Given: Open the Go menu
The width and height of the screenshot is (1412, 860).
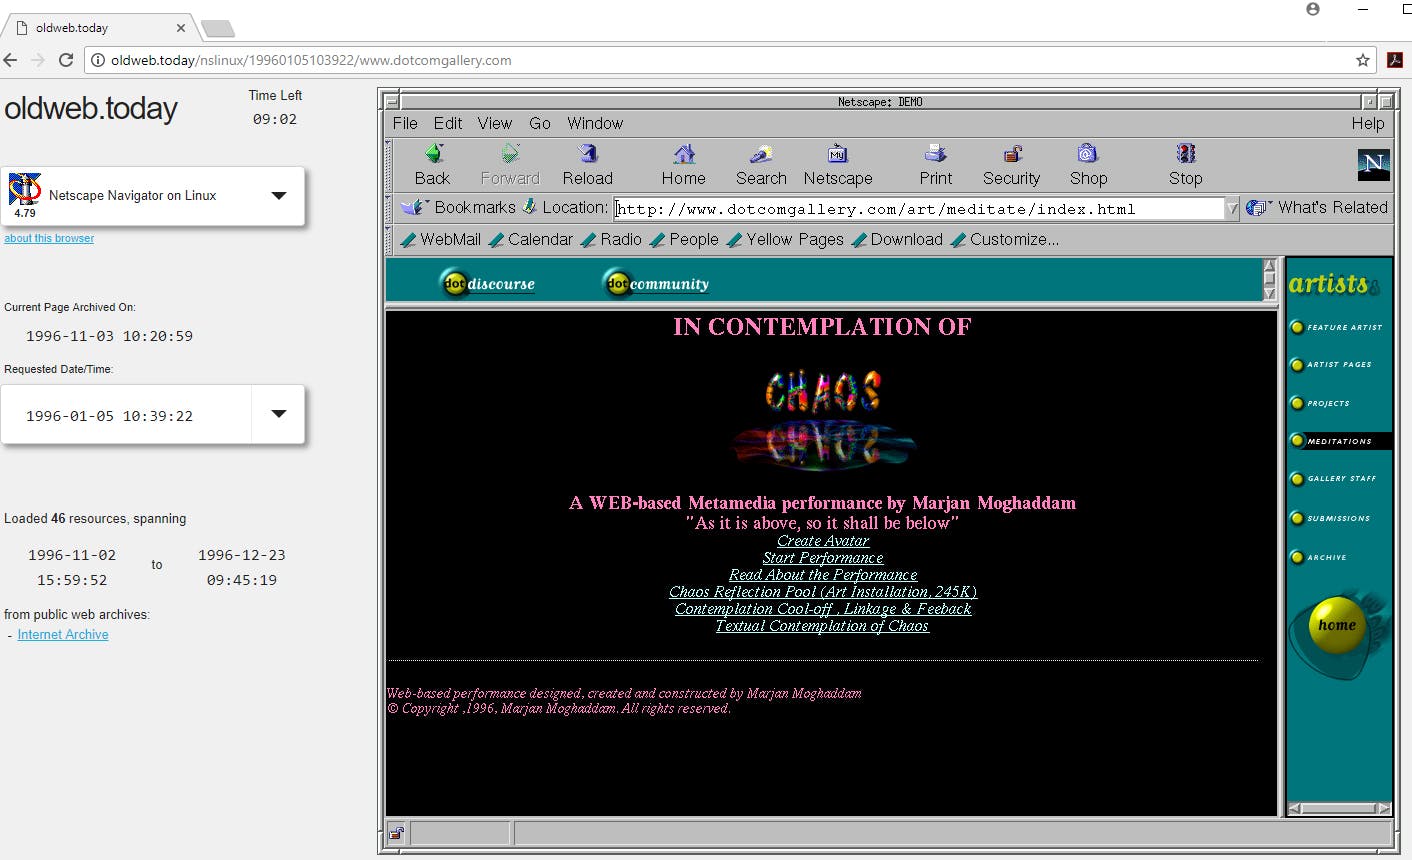Looking at the screenshot, I should coord(540,123).
